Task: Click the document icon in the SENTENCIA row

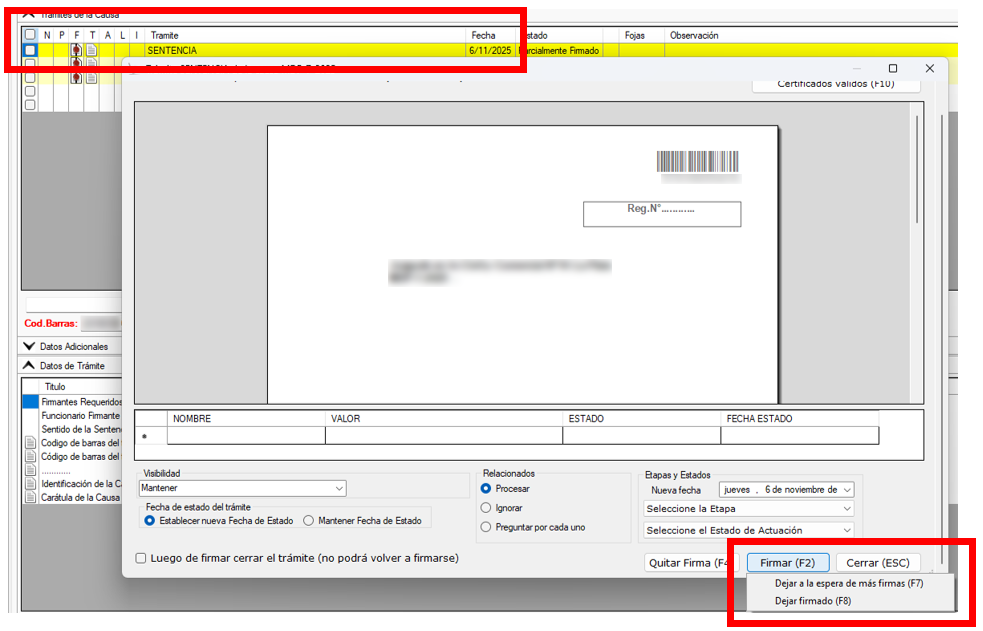Action: point(91,50)
